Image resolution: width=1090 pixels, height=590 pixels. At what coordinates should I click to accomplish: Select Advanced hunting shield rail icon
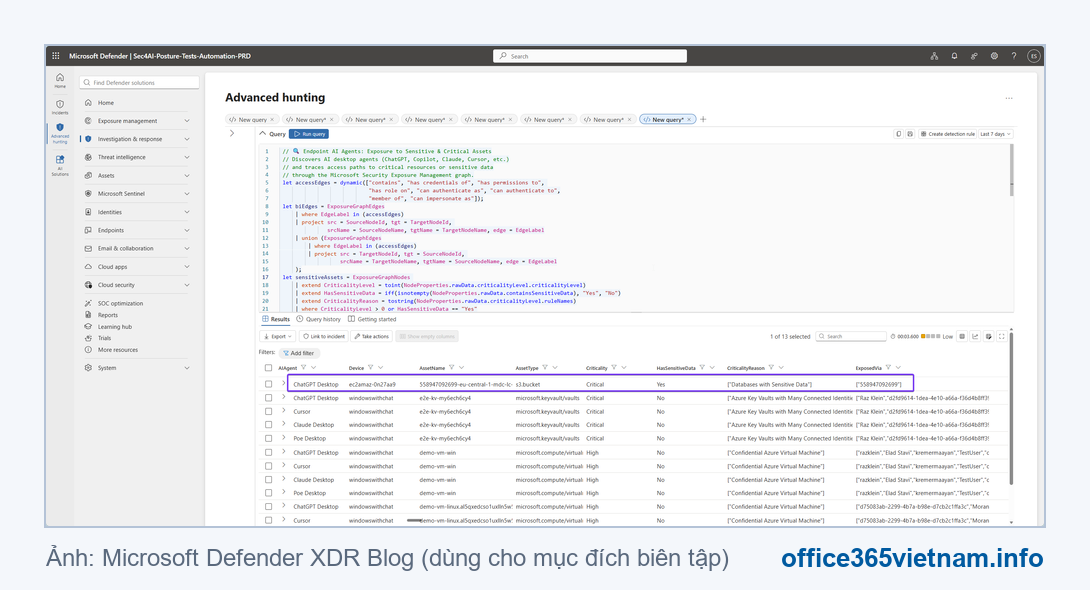[60, 132]
